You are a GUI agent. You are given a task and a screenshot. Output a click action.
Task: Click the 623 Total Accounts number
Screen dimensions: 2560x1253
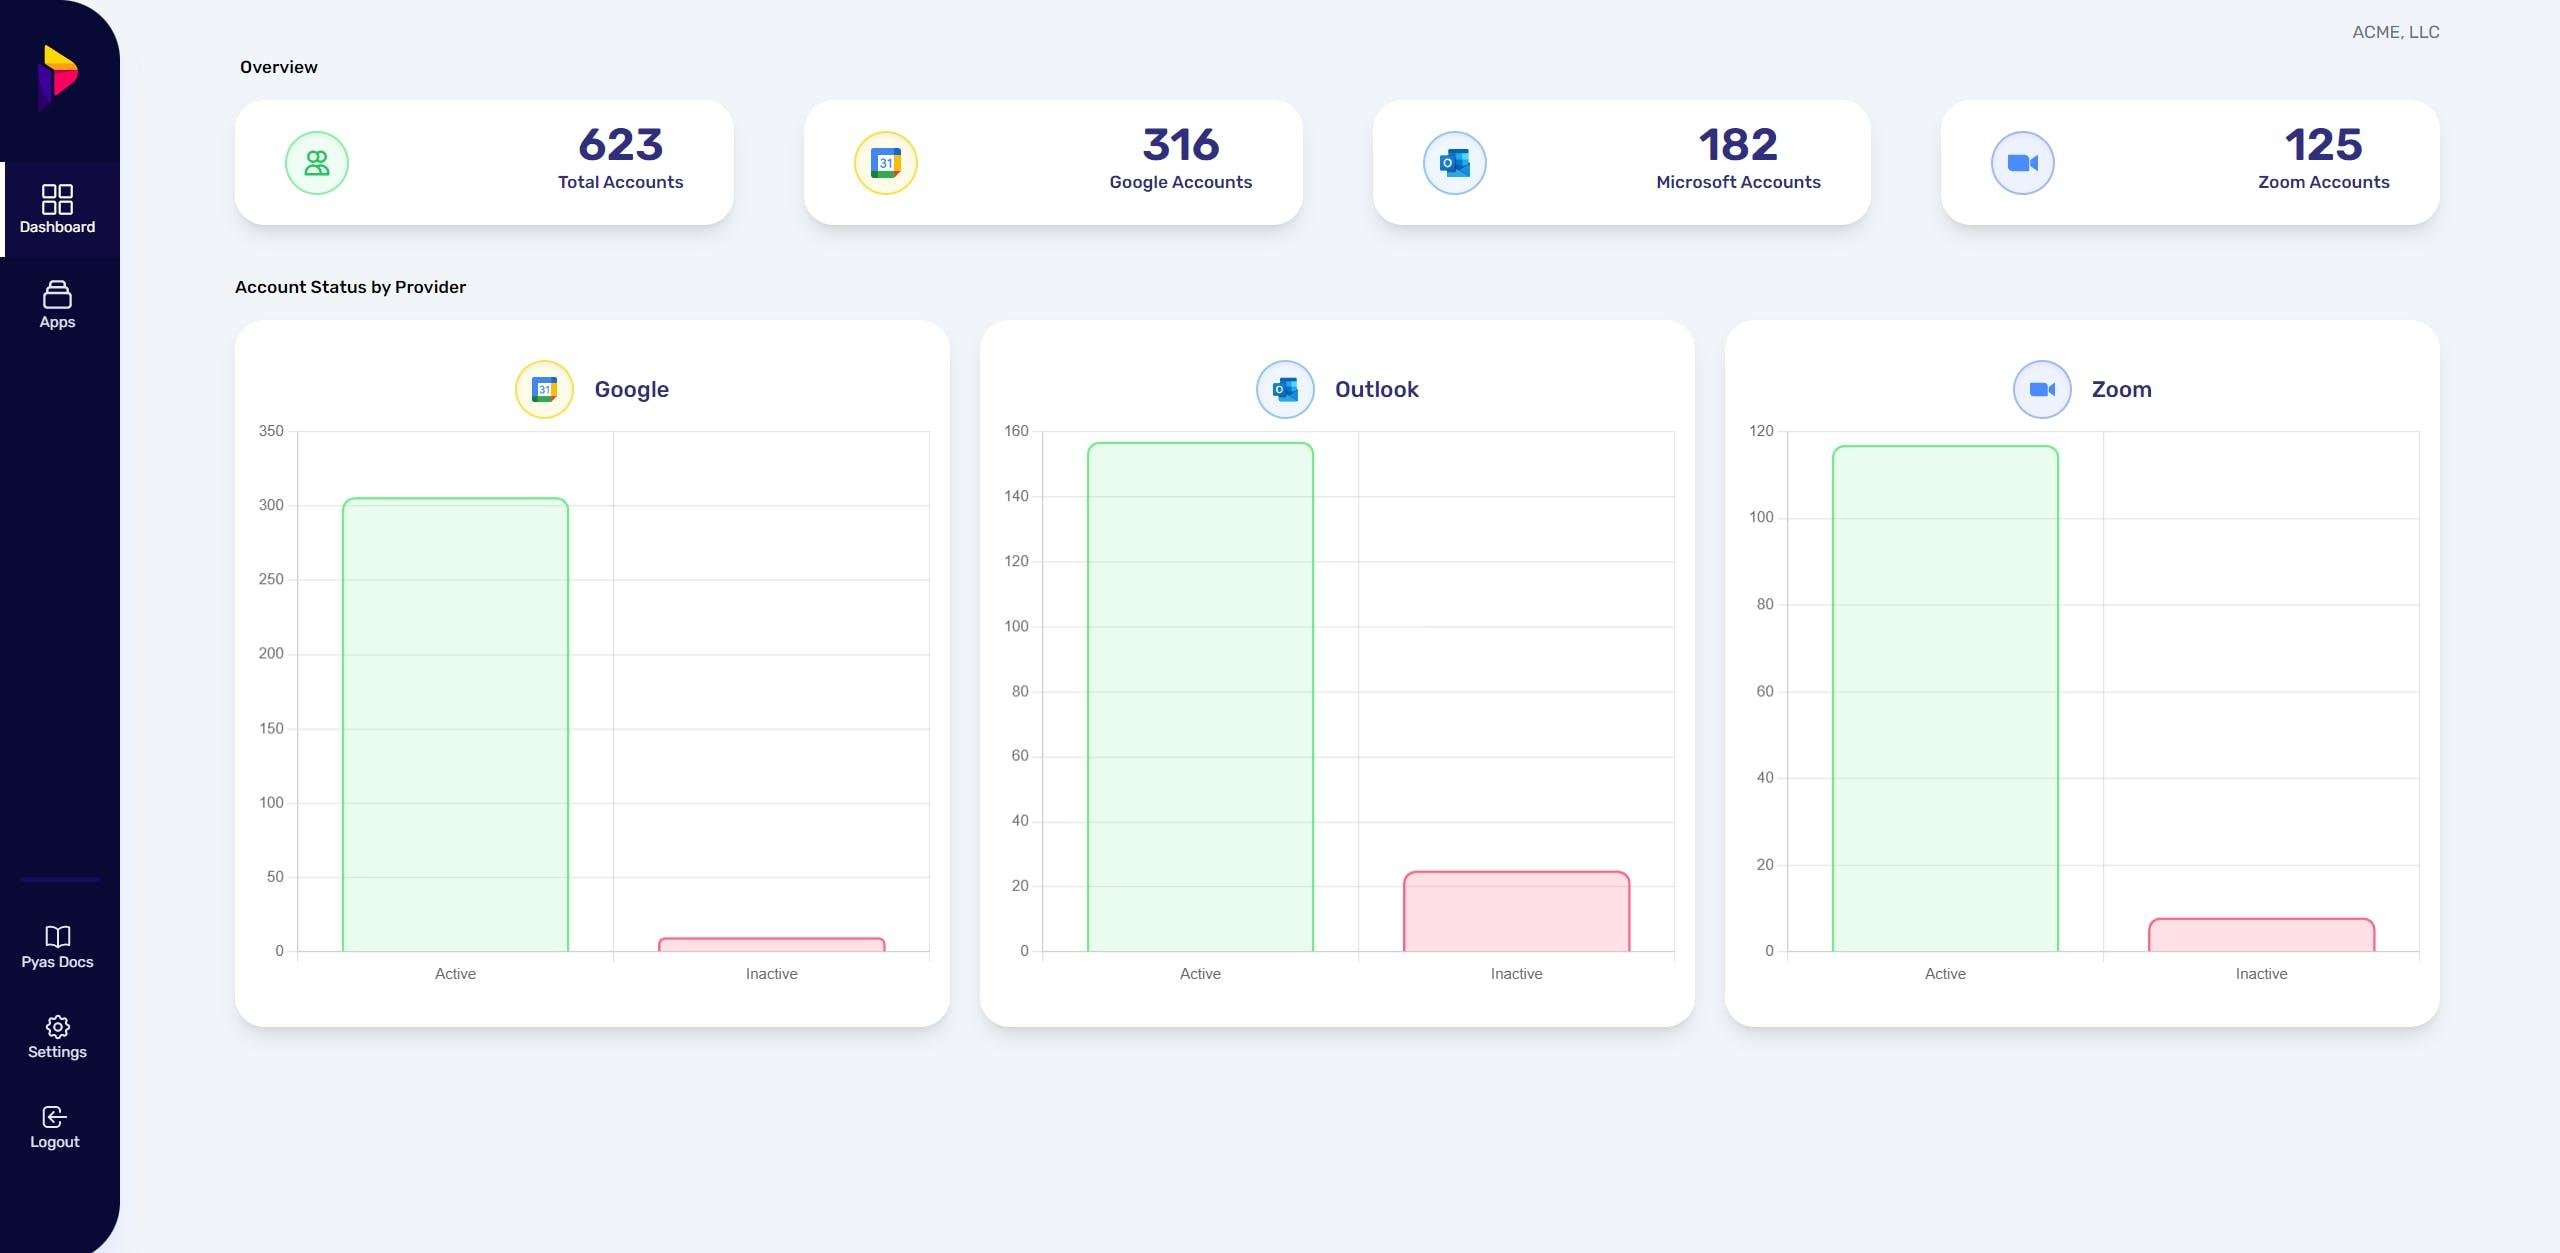pos(620,145)
